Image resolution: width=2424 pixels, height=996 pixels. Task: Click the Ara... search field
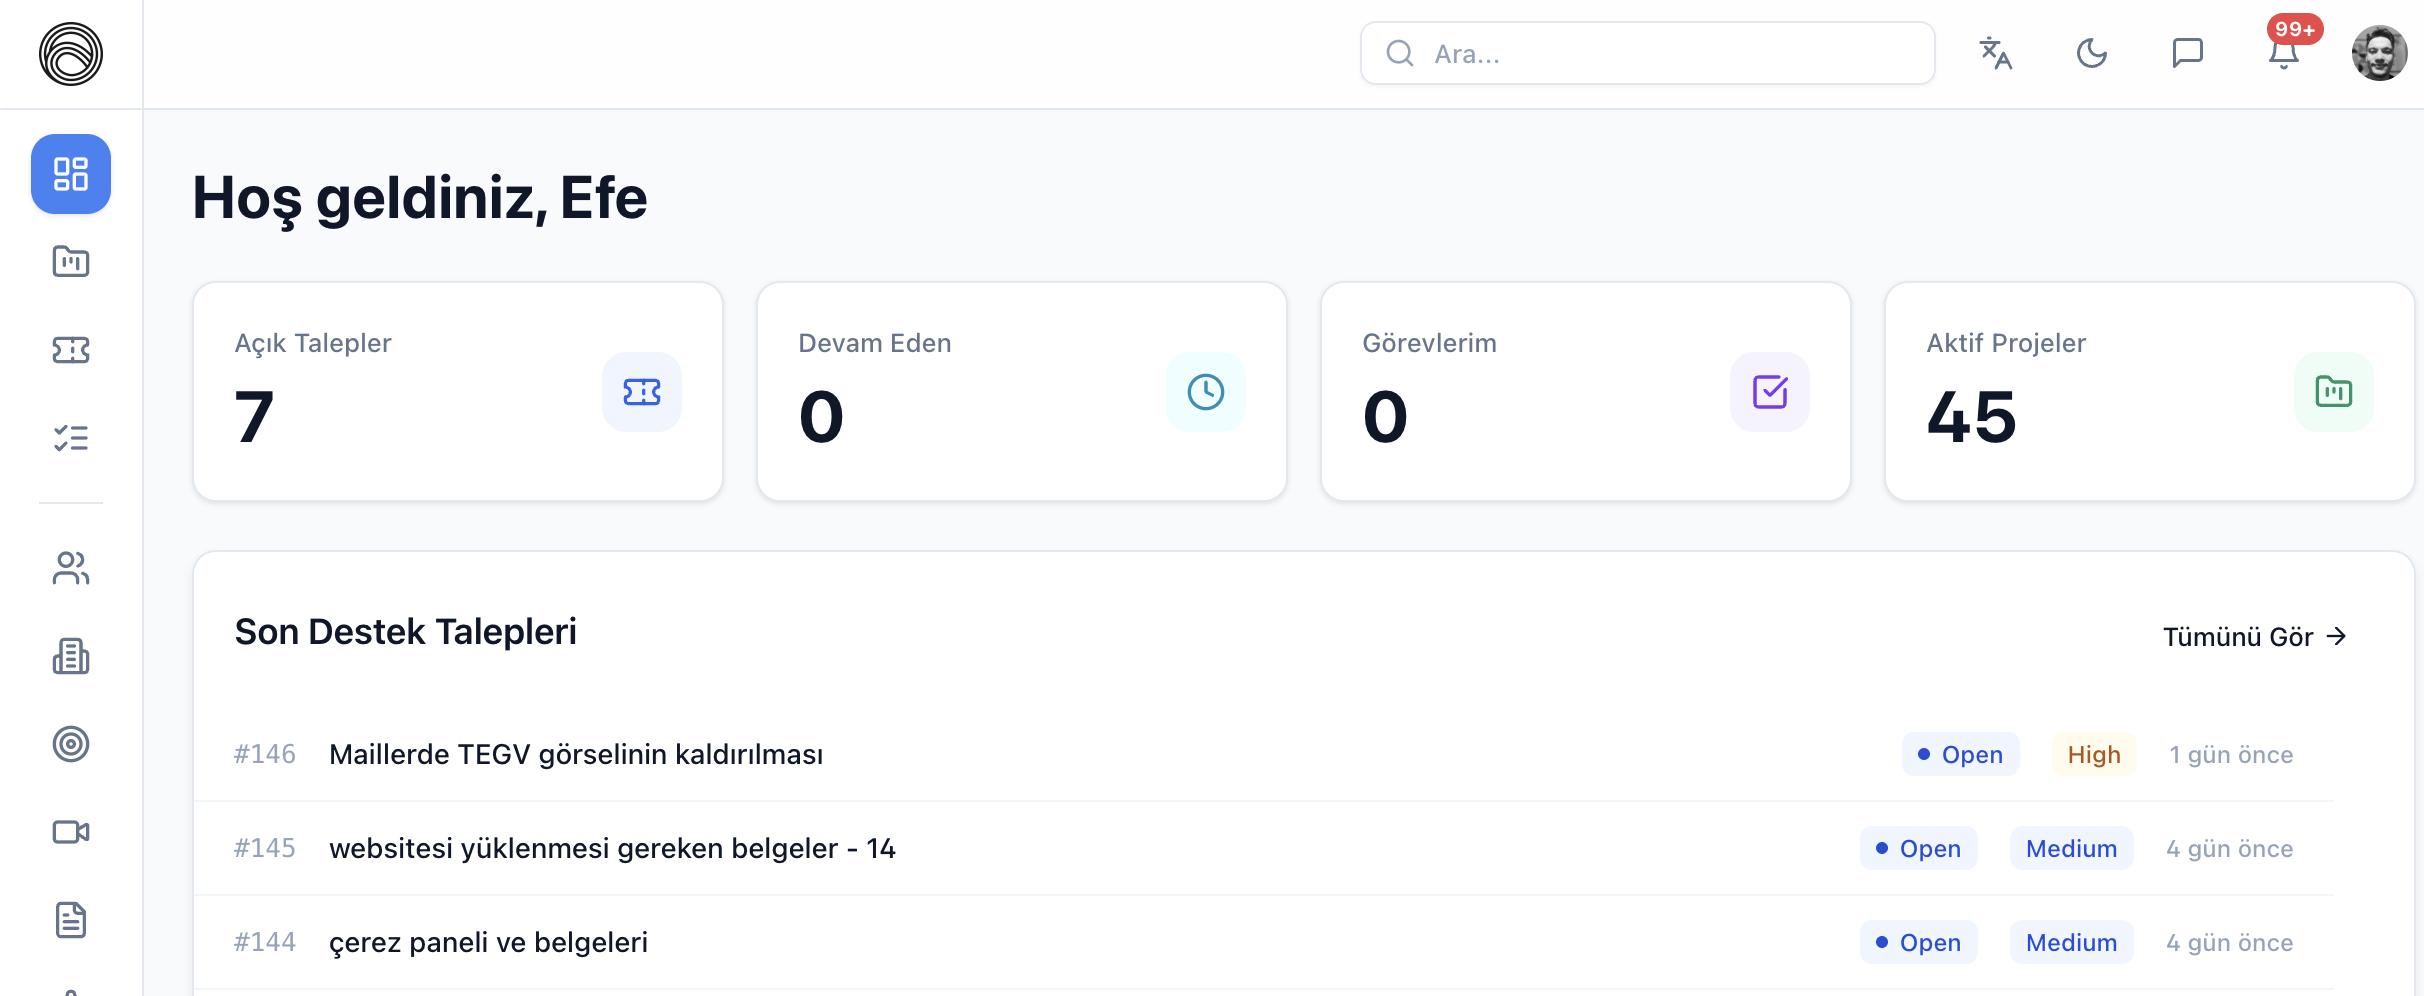coord(1648,53)
